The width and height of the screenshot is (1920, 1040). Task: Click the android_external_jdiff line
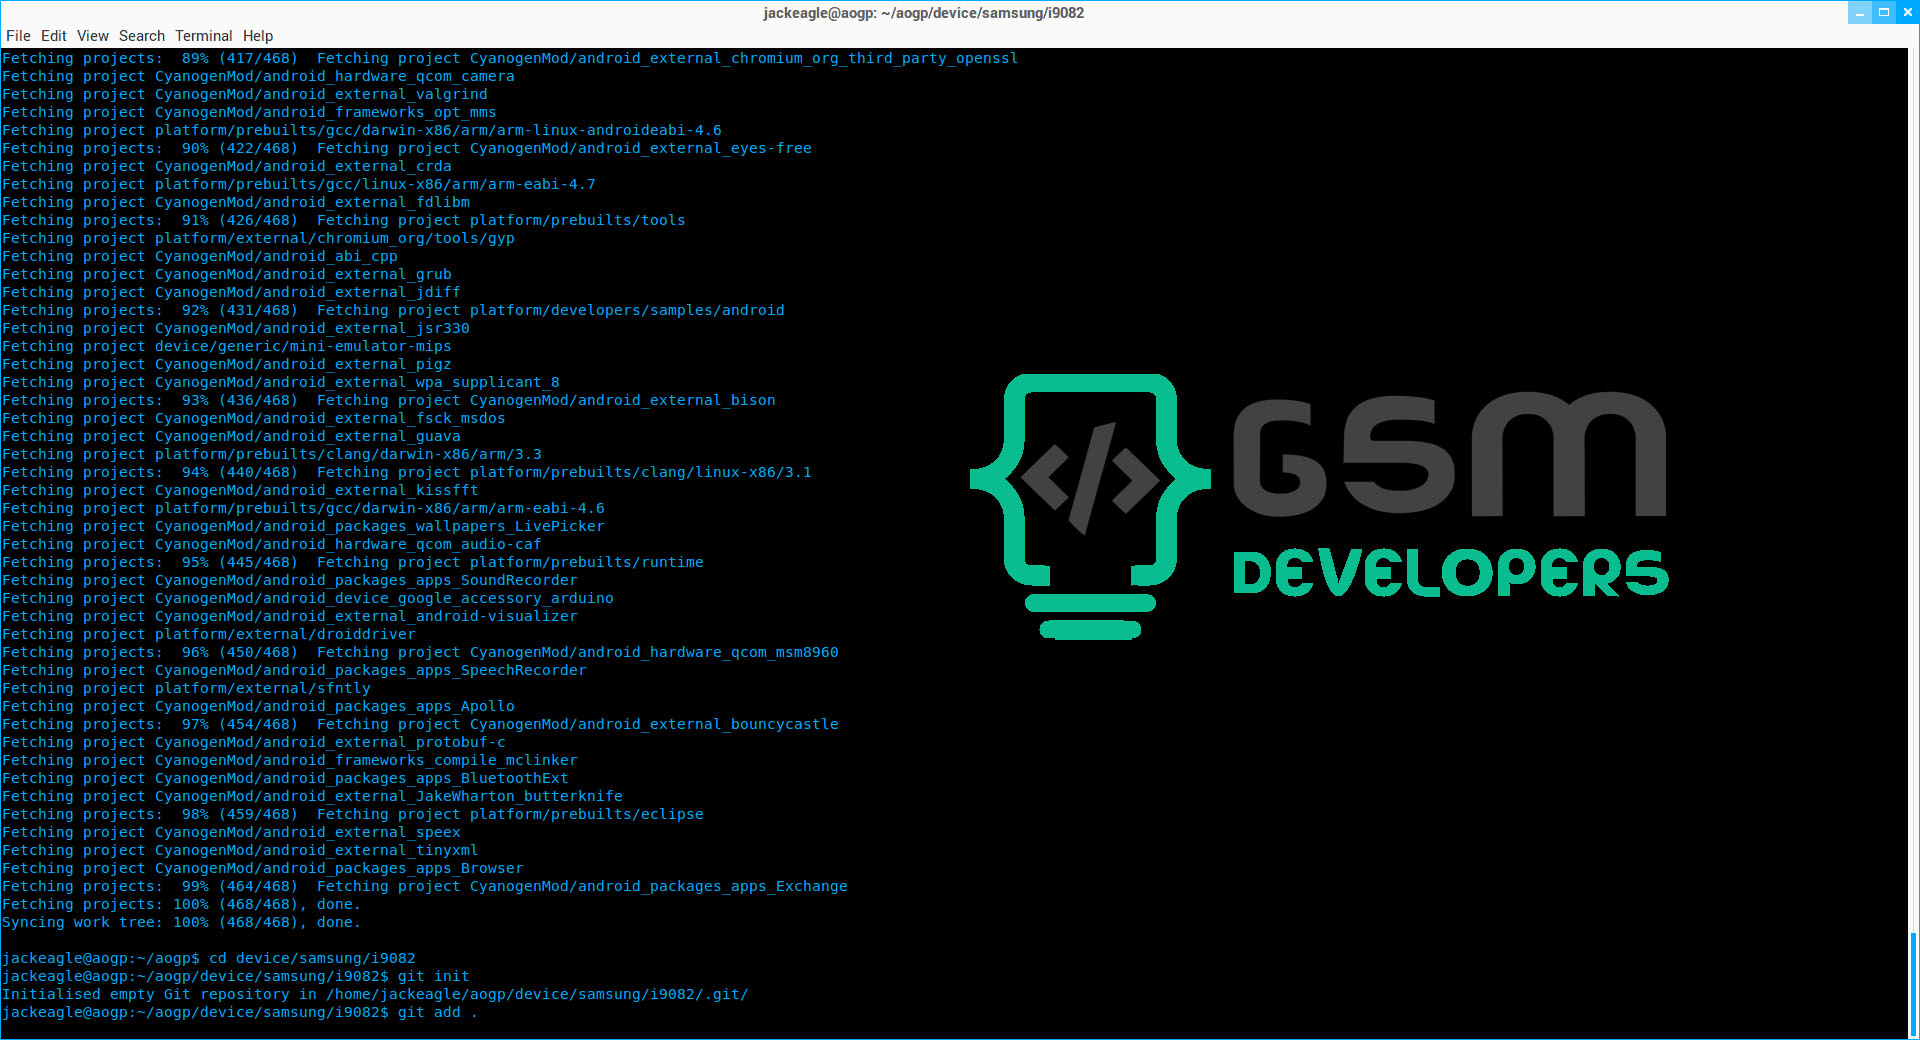point(231,293)
